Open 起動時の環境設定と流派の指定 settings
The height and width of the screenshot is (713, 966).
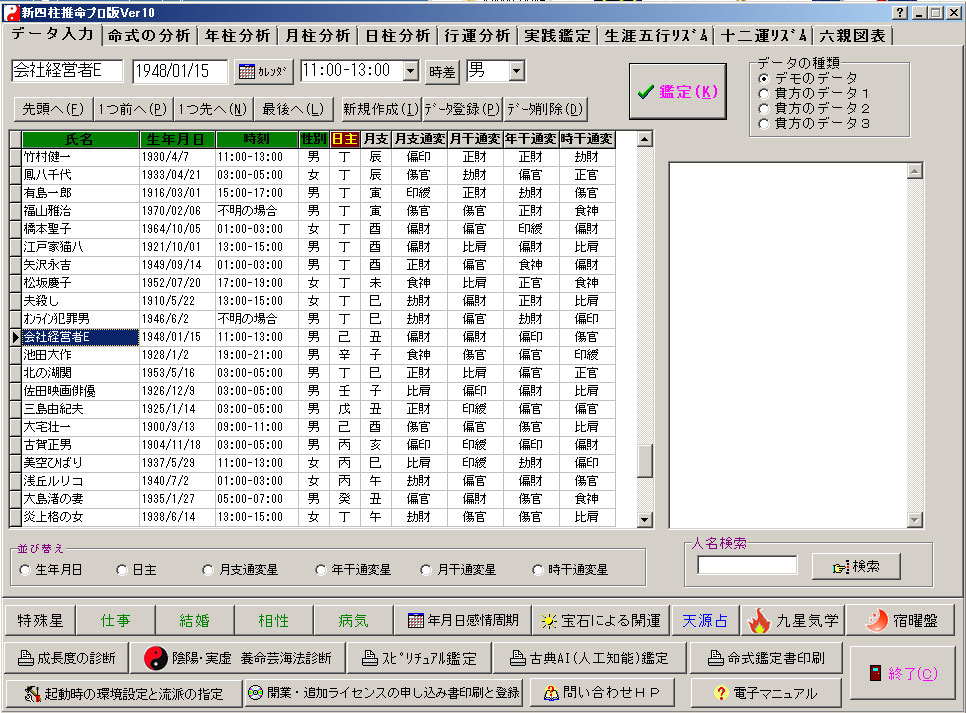pos(124,693)
